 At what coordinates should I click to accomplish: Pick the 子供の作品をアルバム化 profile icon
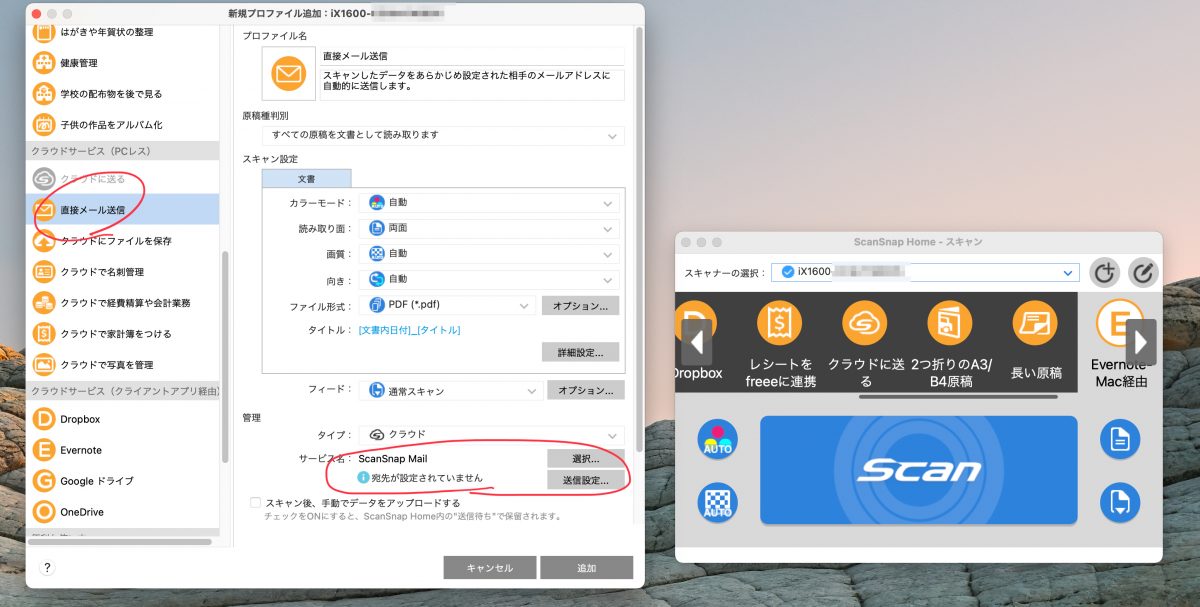(x=44, y=125)
